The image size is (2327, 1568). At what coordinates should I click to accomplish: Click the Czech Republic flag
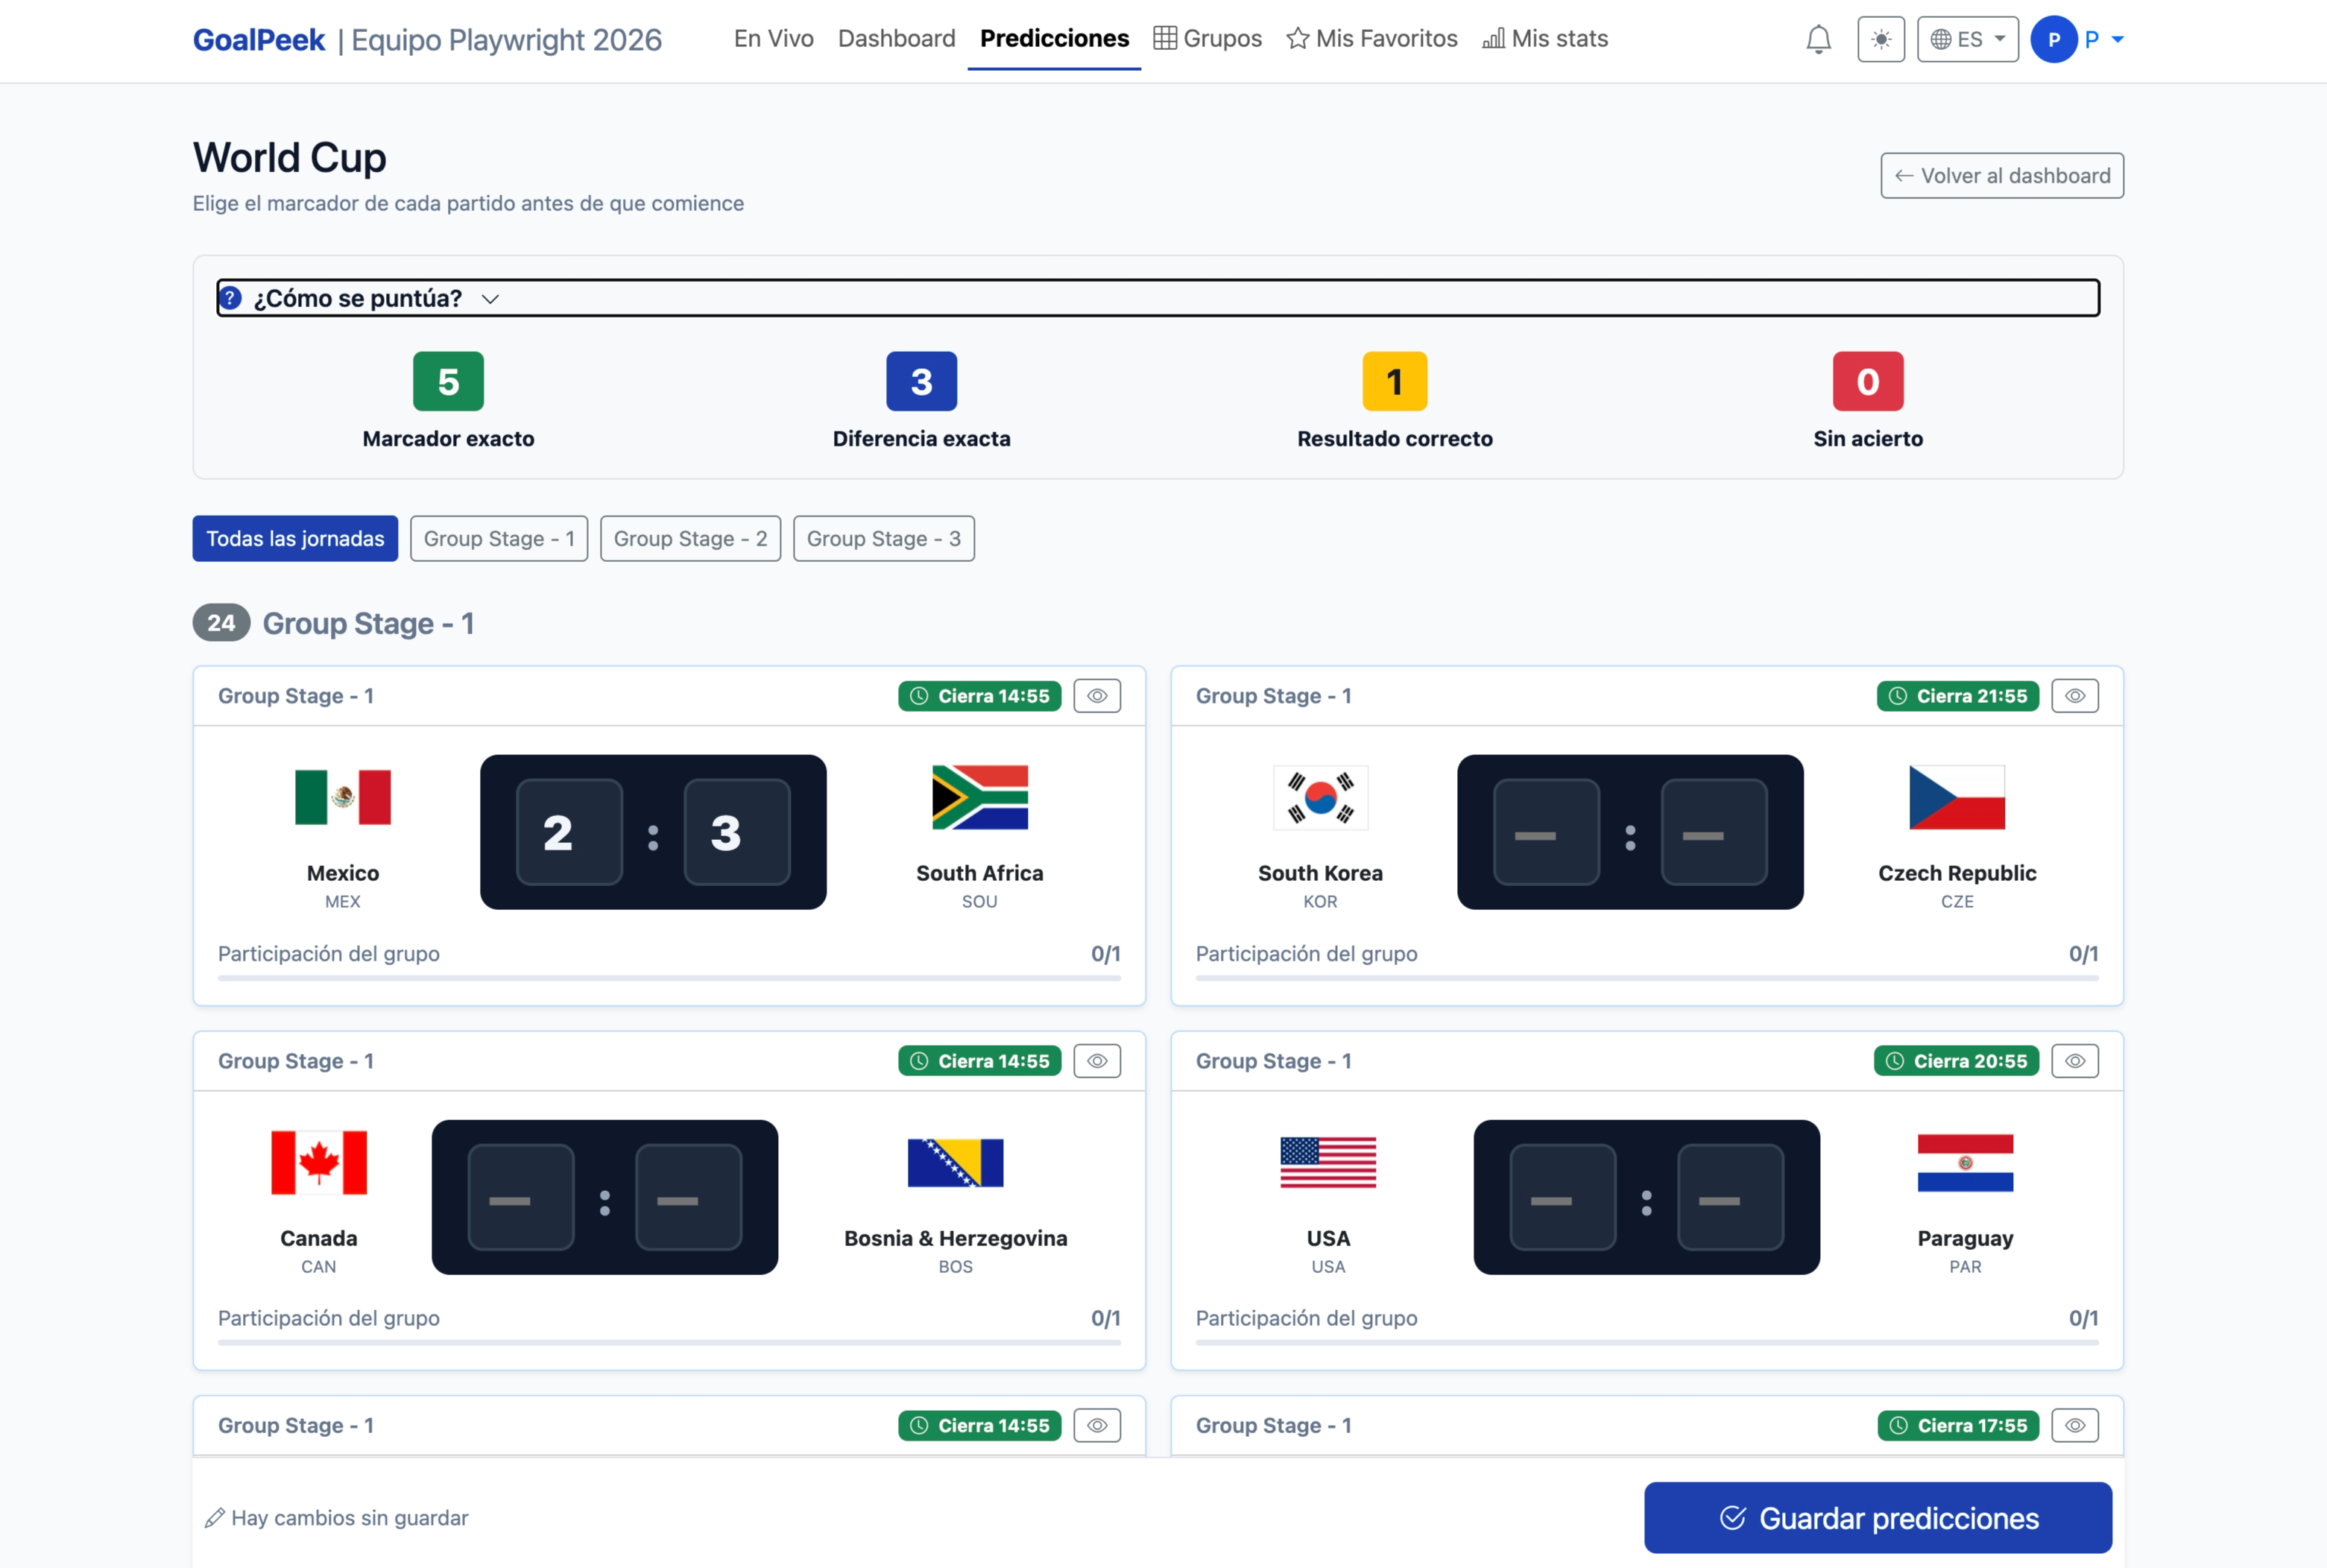click(1957, 797)
